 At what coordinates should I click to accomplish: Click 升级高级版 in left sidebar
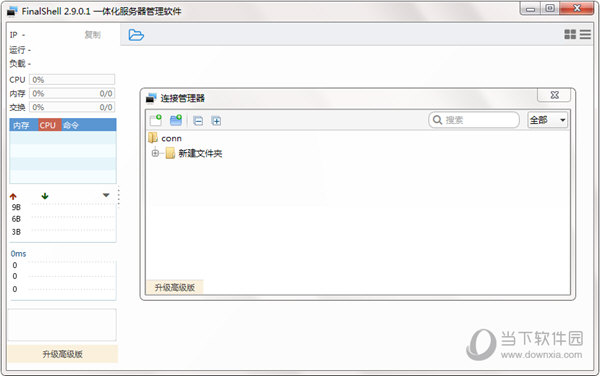click(63, 354)
